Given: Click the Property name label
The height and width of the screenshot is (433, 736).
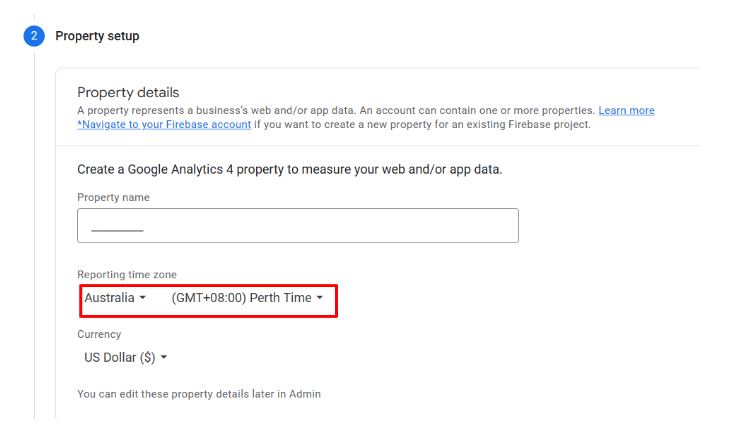Looking at the screenshot, I should click(x=113, y=197).
